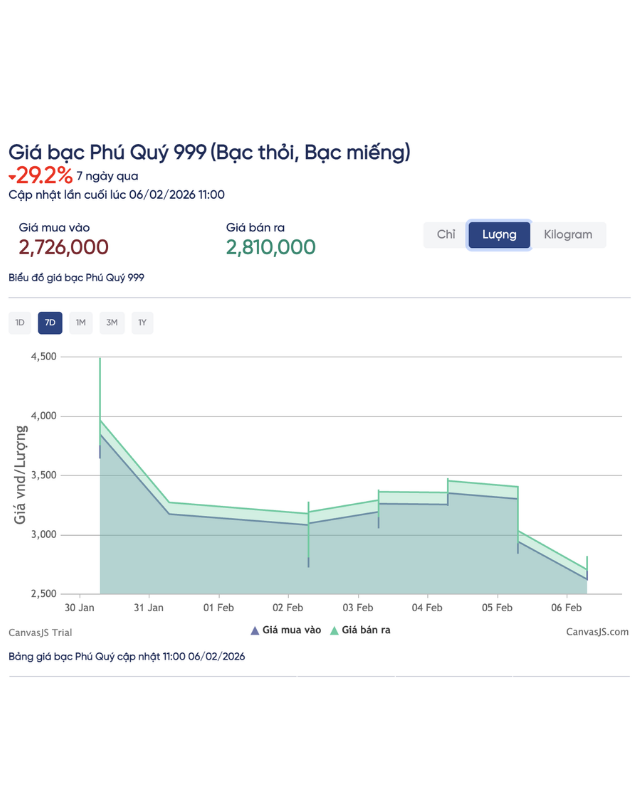Viewport: 640px width, 800px height.
Task: Click the CanvasJS Trial label
Action: click(40, 632)
